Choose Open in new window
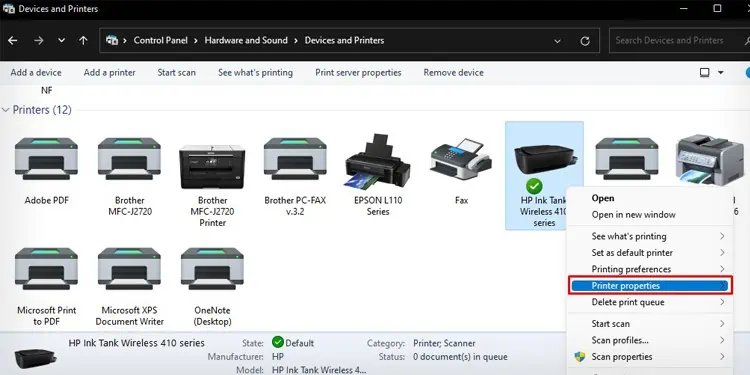750x375 pixels. click(x=633, y=215)
